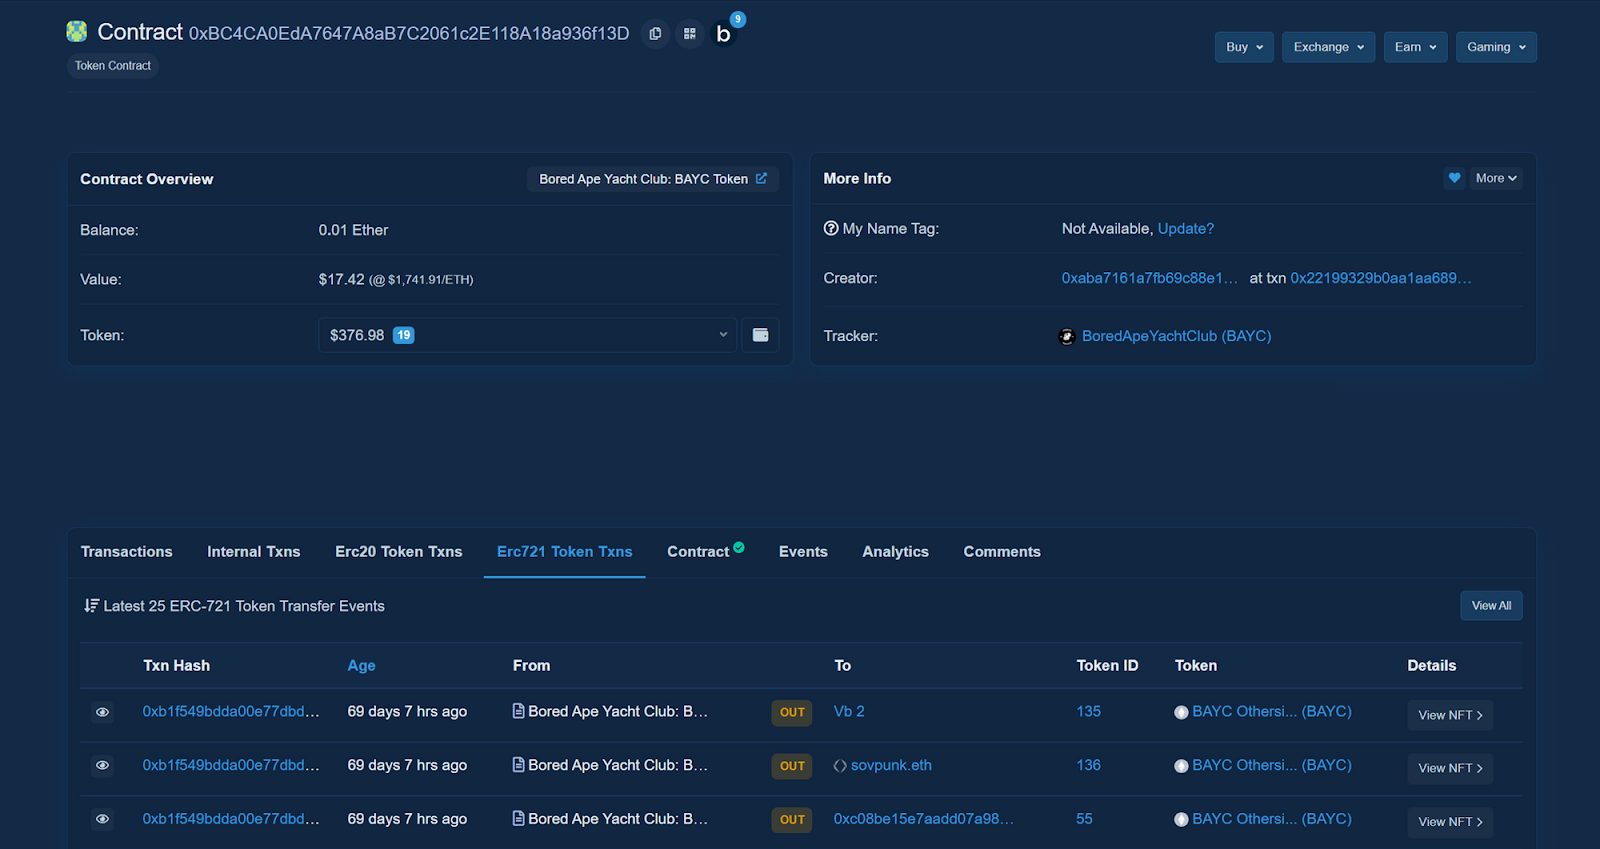
Task: Open the Exchange dropdown menu
Action: pyautogui.click(x=1328, y=47)
